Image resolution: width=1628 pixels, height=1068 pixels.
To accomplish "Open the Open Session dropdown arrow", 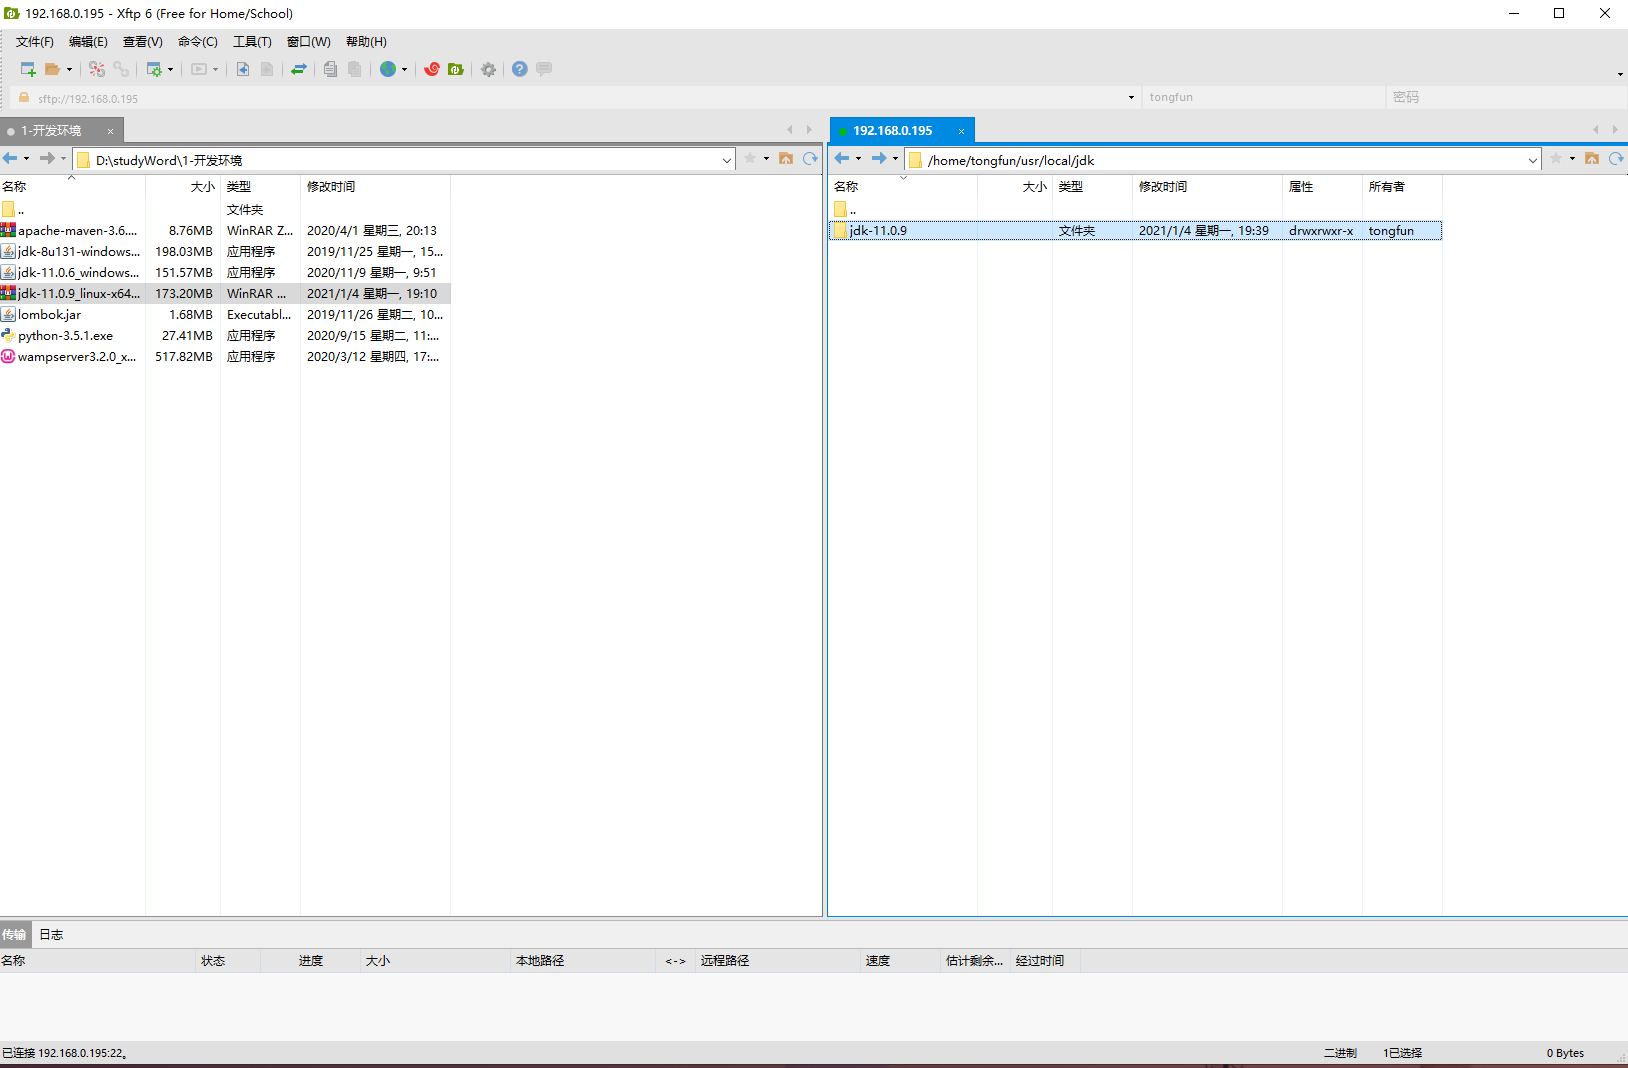I will tap(69, 70).
